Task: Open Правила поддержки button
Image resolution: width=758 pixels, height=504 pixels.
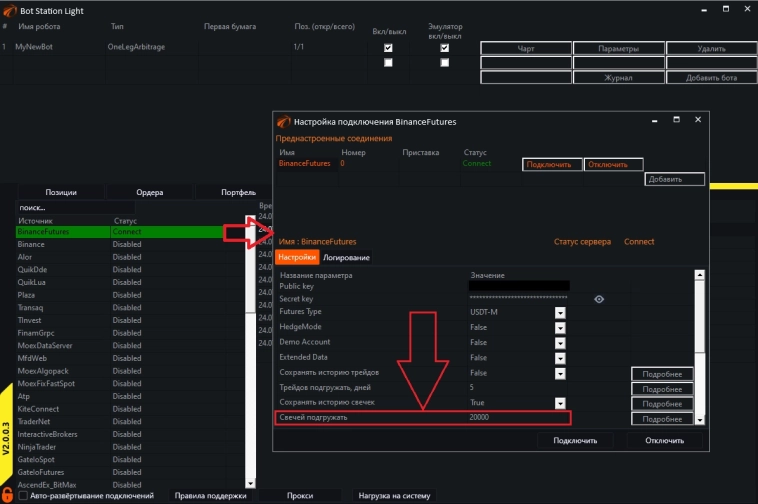Action: (x=210, y=496)
